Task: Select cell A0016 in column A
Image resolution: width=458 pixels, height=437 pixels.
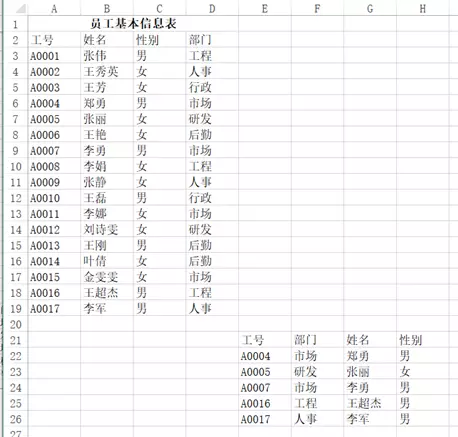Action: tap(54, 293)
